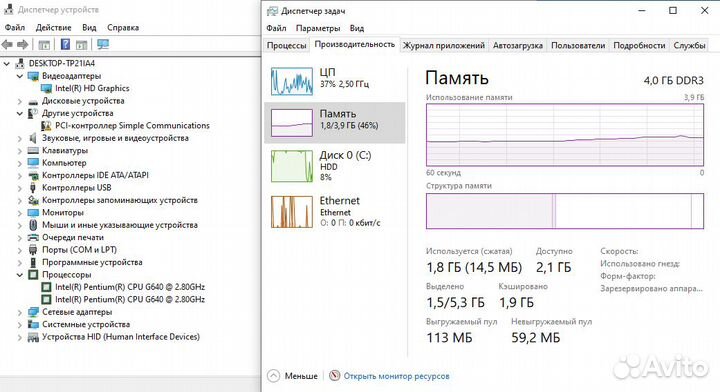
Task: Click the Дисковые устройства drive icon
Action: click(33, 101)
